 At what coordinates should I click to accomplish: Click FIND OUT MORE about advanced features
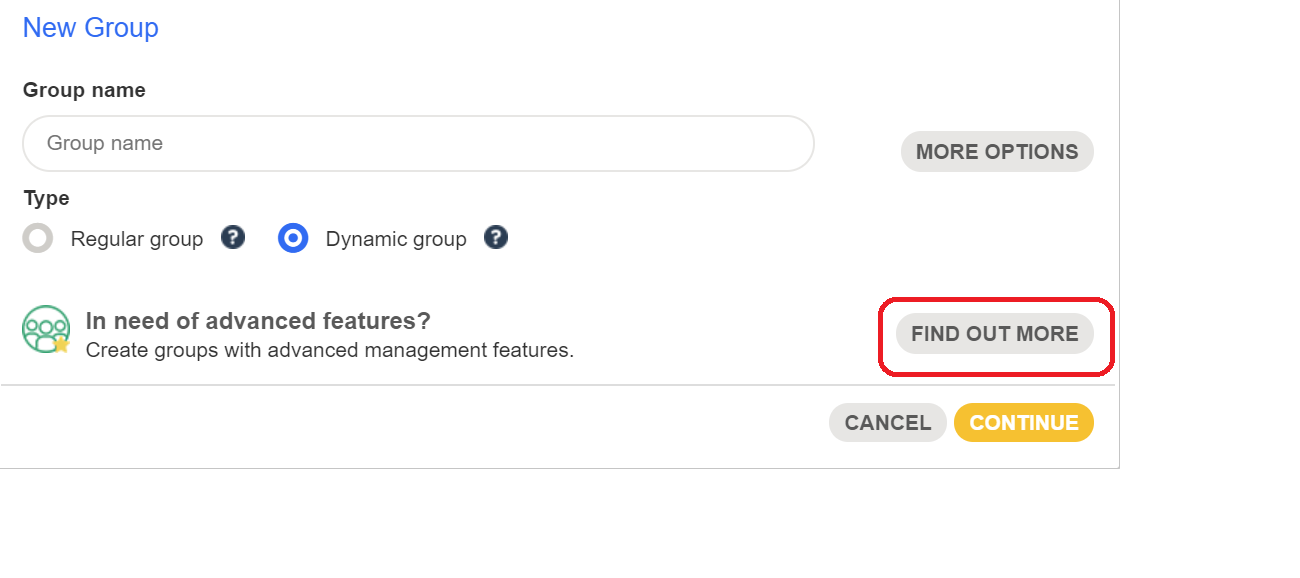point(993,334)
